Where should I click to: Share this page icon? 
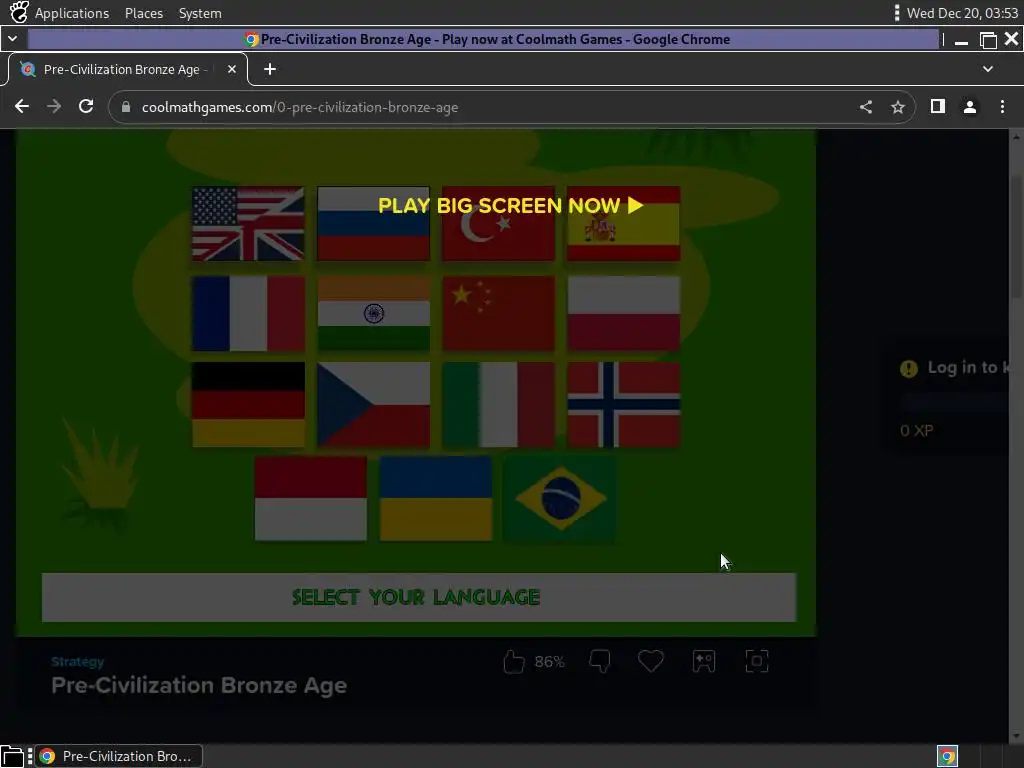[866, 107]
